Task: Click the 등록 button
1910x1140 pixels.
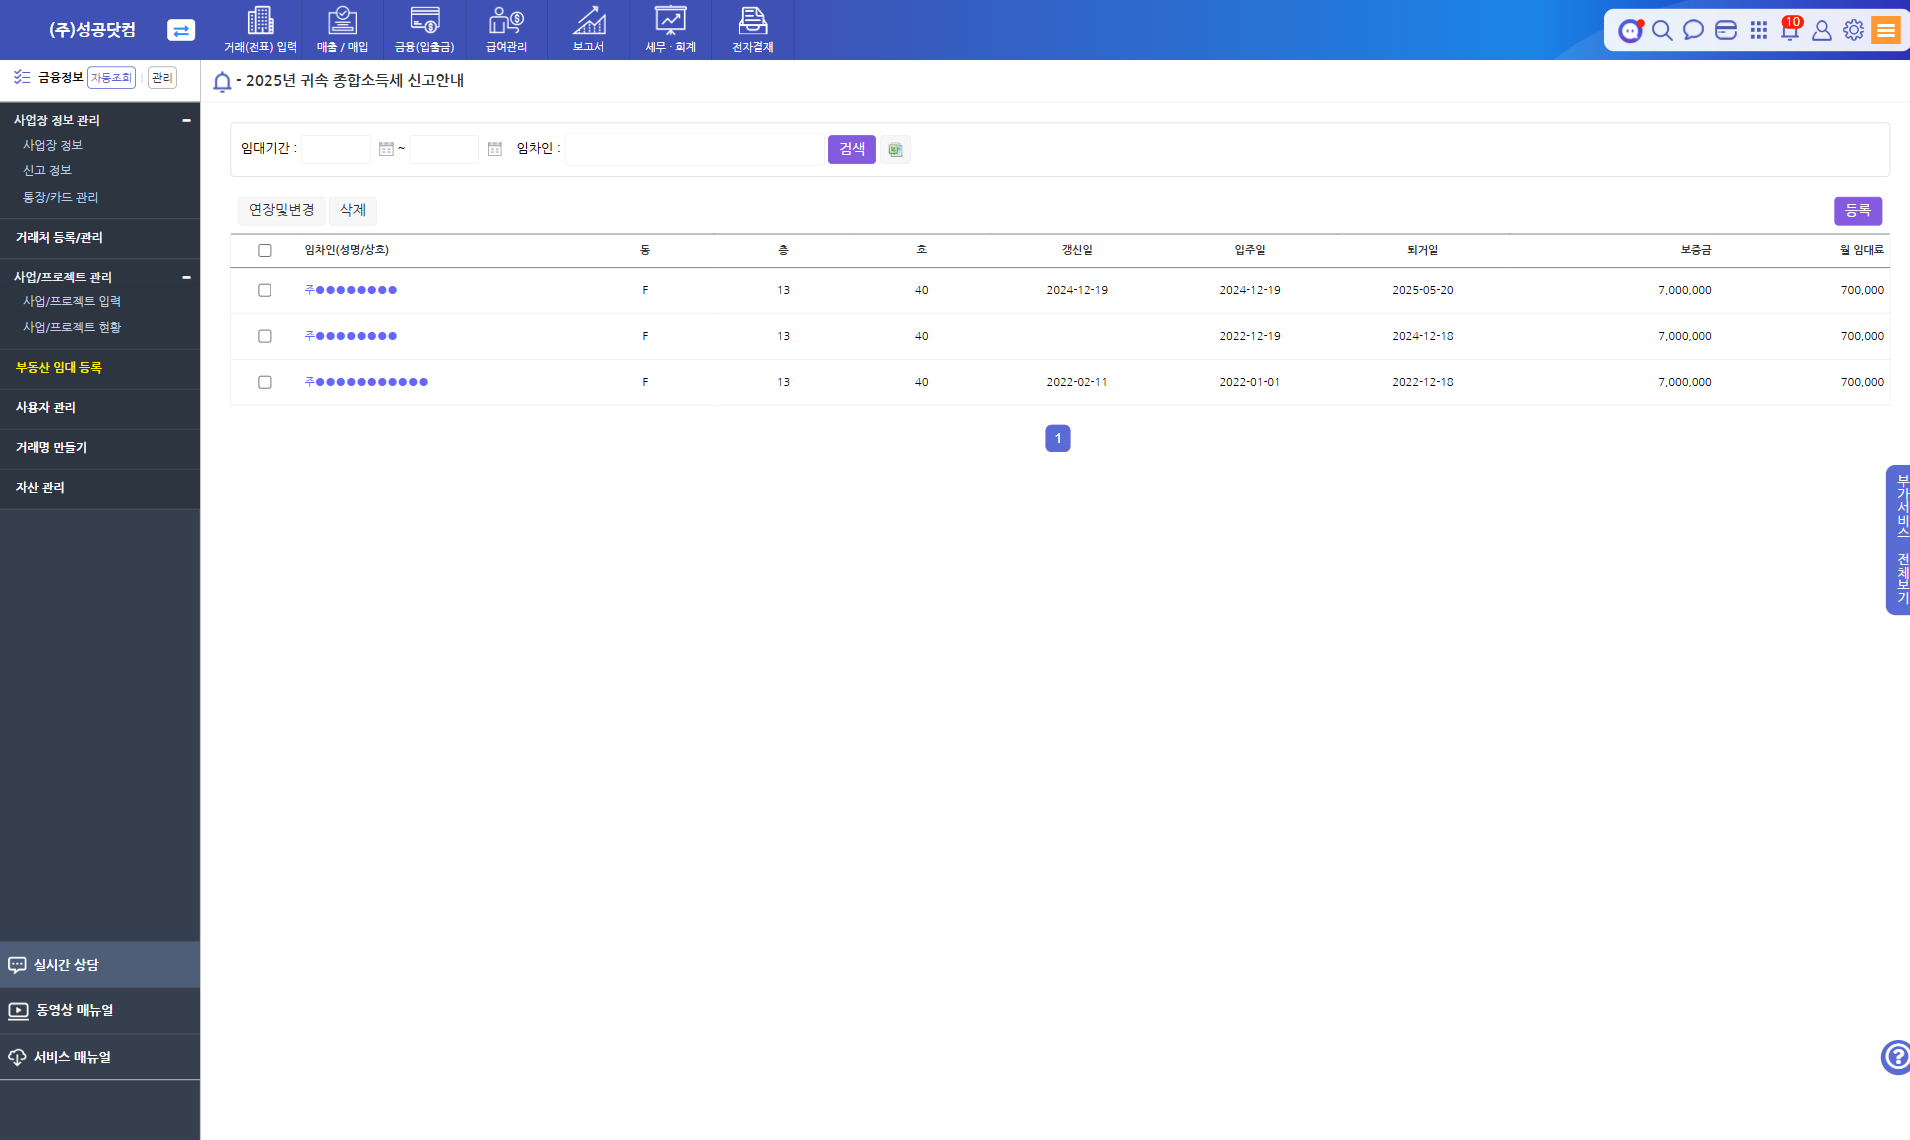Action: [x=1858, y=210]
